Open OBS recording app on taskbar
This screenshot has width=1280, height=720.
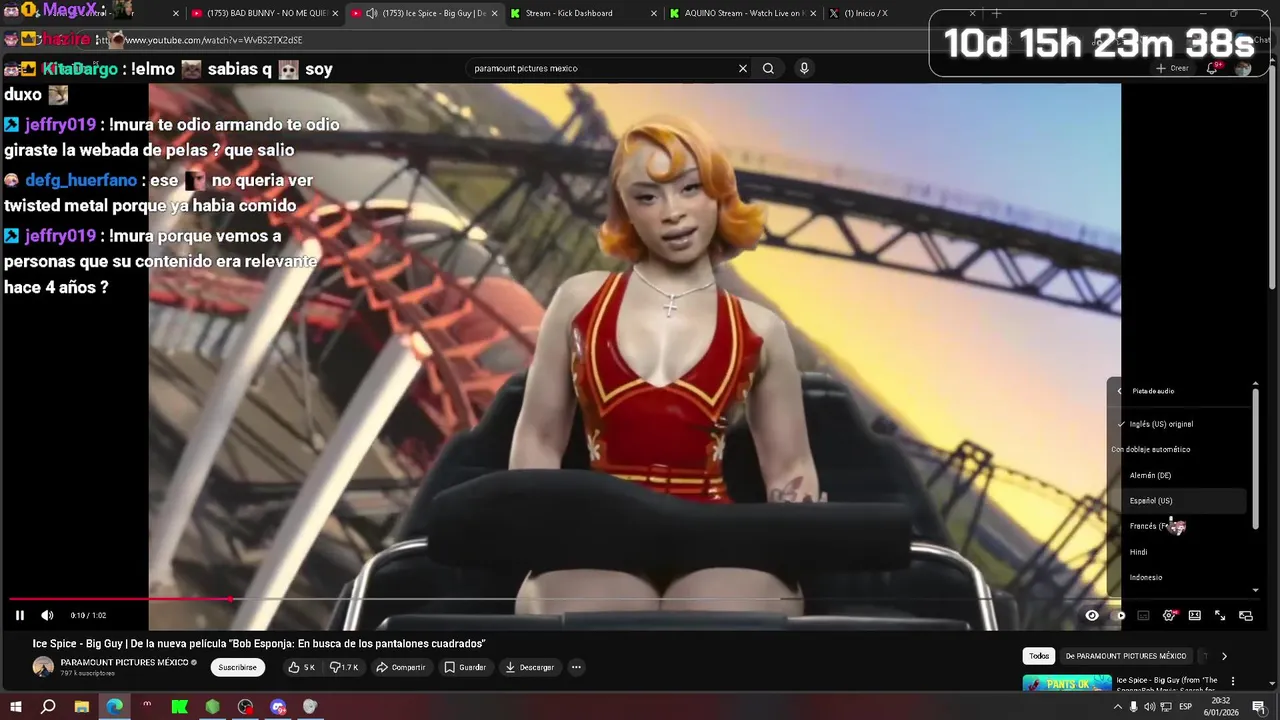[246, 707]
